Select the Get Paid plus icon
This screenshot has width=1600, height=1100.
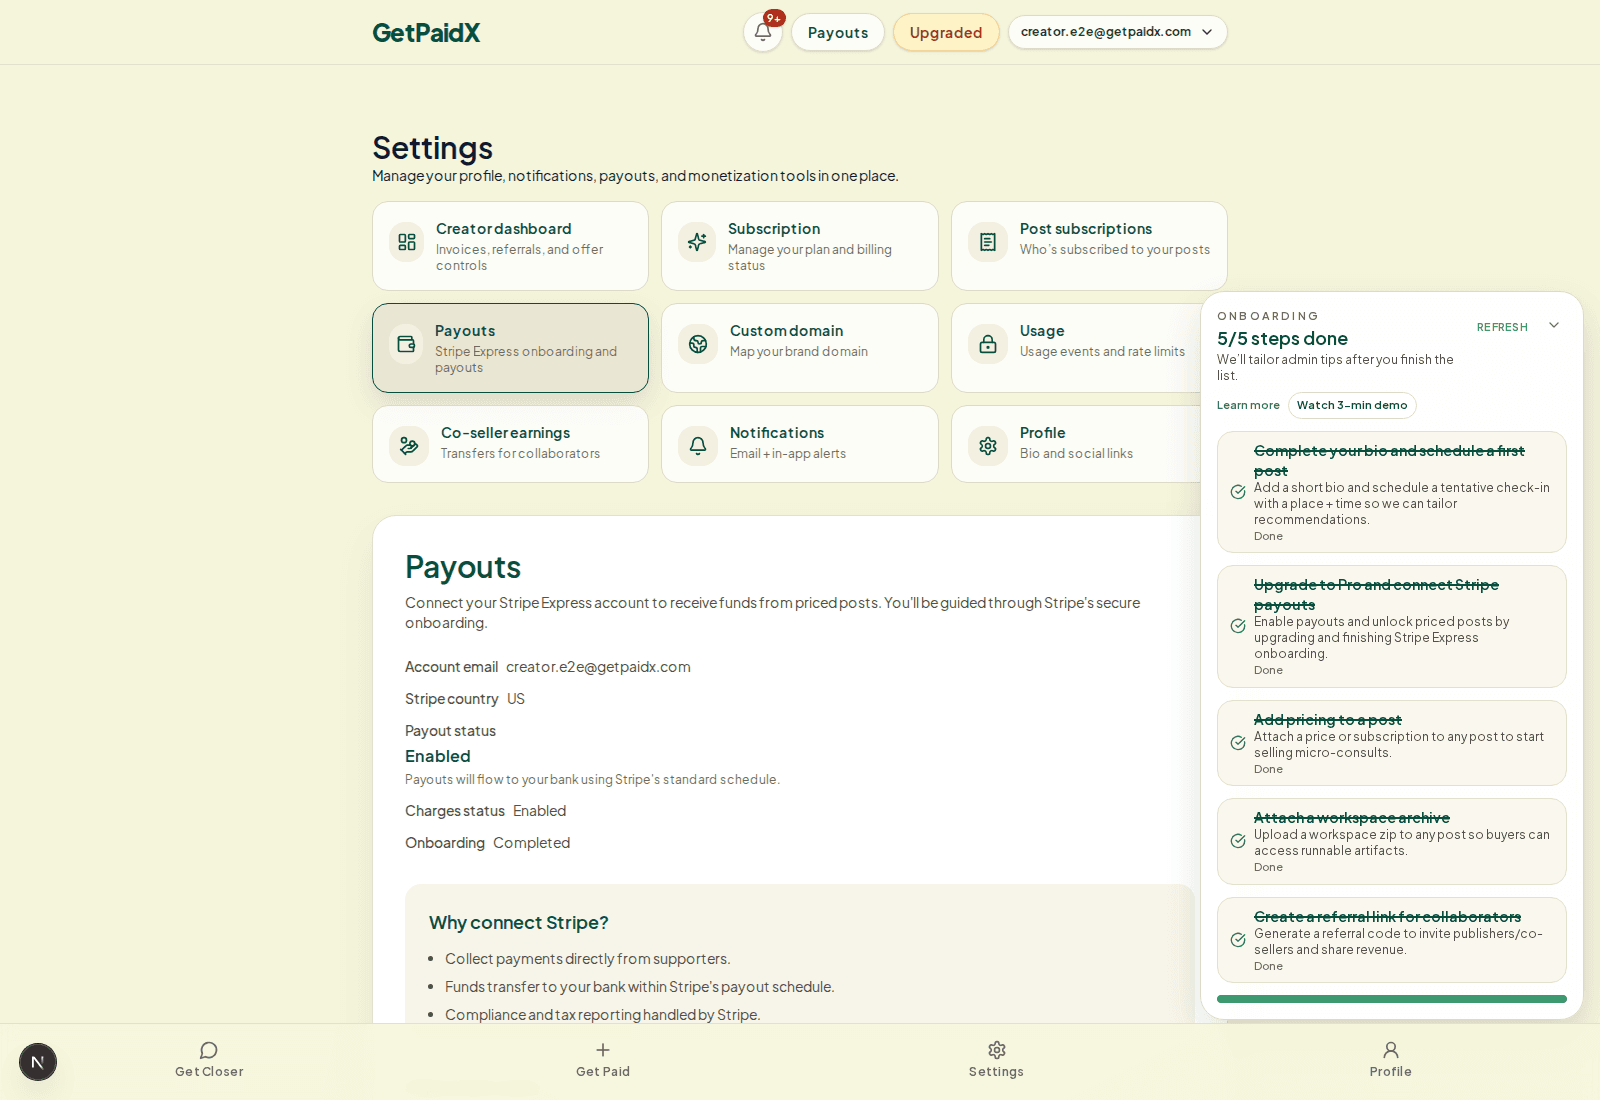point(603,1050)
